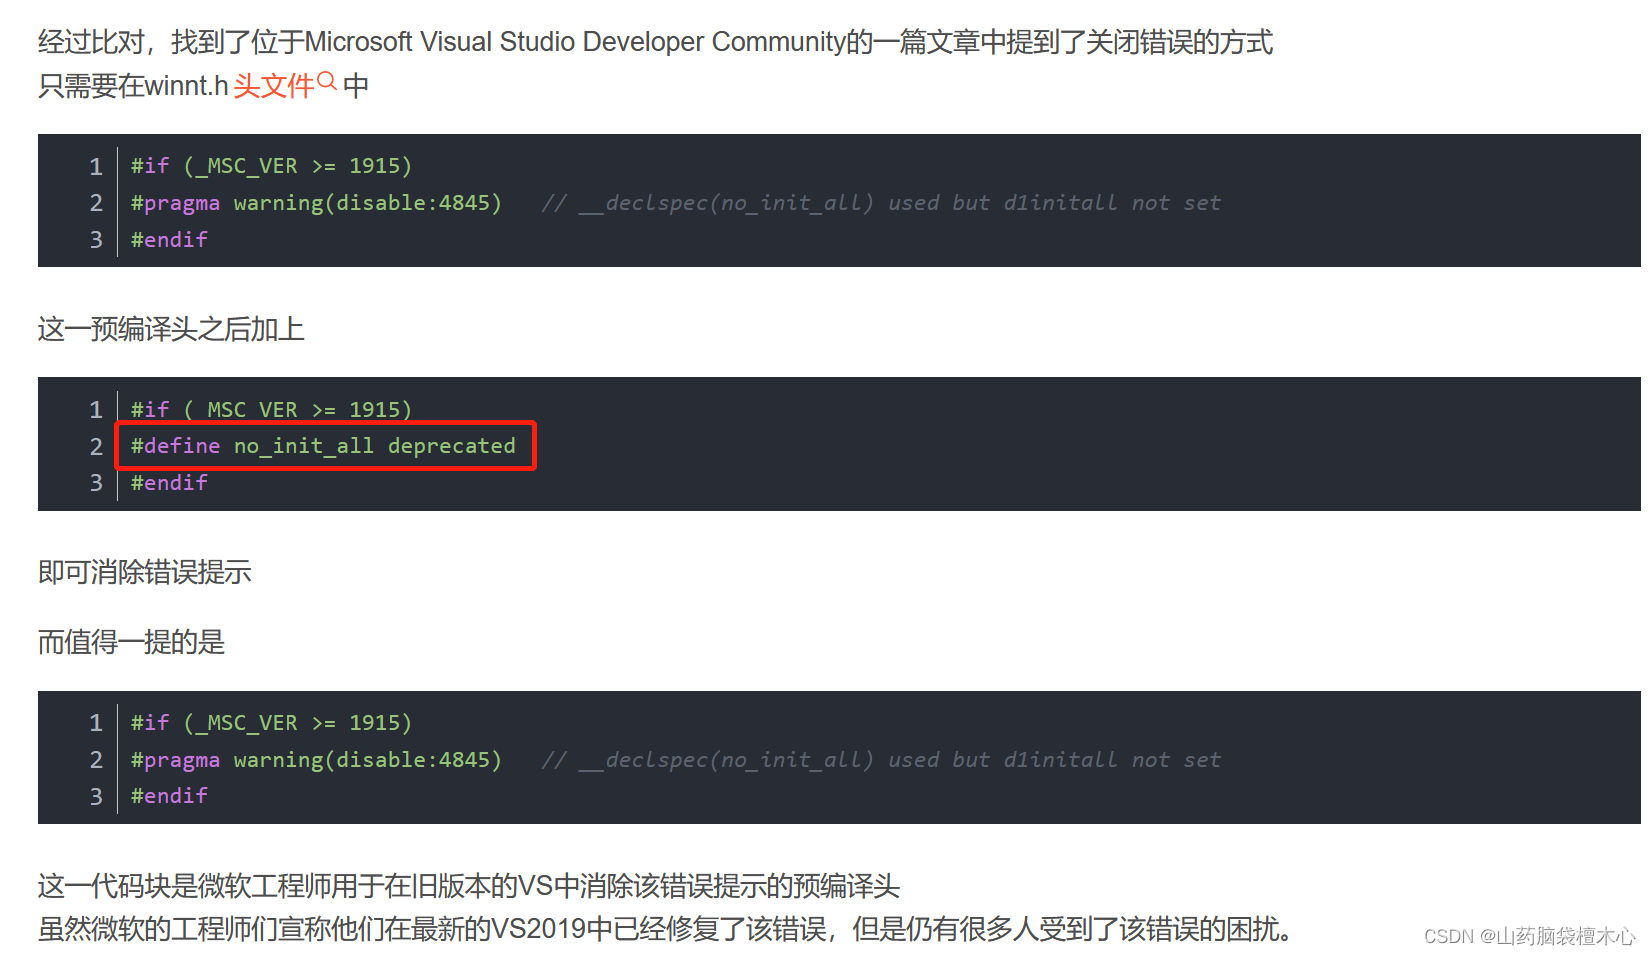Click '#pragma warning(disable:4845)' in first code block

coord(316,203)
